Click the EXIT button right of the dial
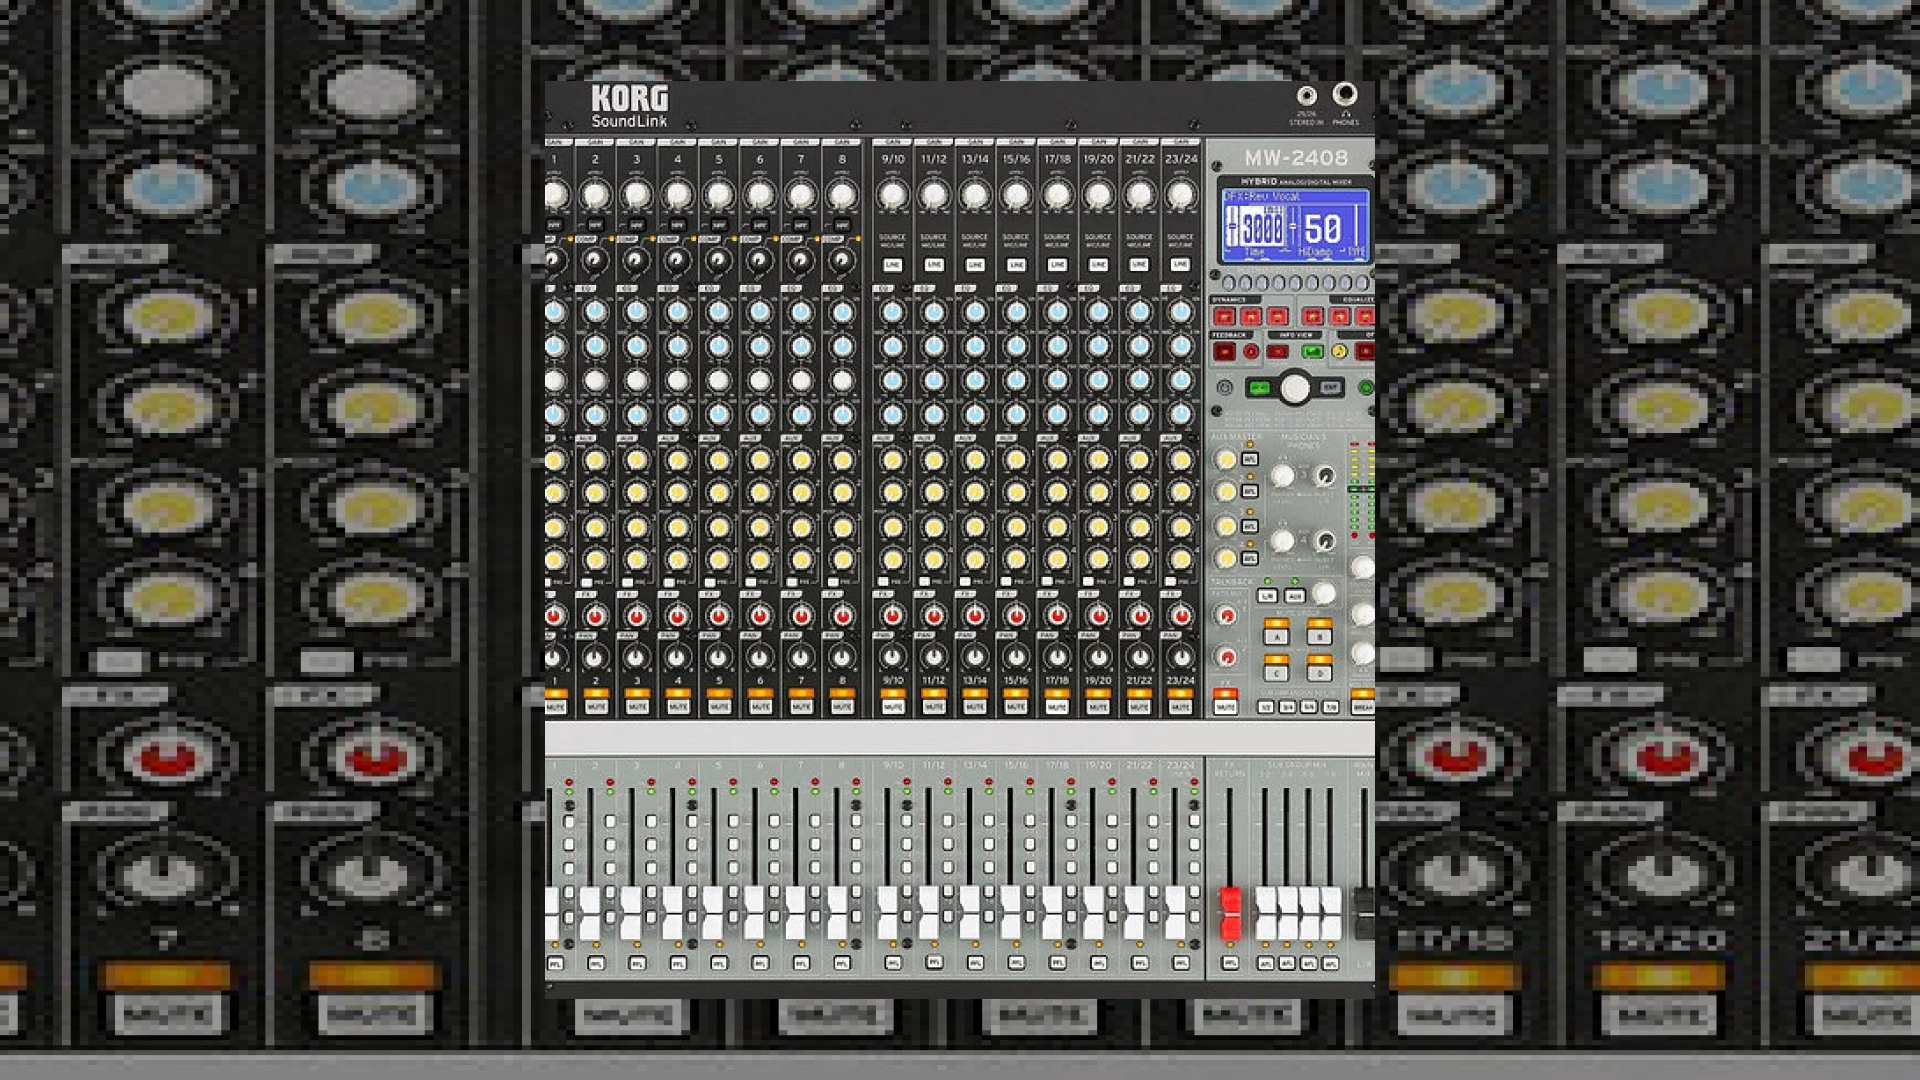The image size is (1920, 1080). pyautogui.click(x=1331, y=388)
